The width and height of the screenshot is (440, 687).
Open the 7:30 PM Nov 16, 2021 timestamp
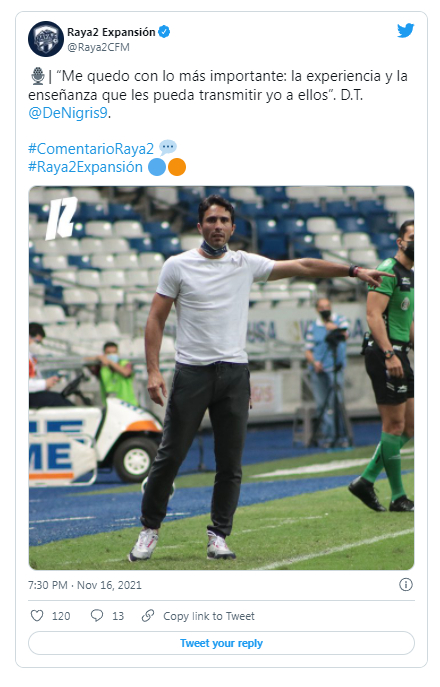point(85,585)
